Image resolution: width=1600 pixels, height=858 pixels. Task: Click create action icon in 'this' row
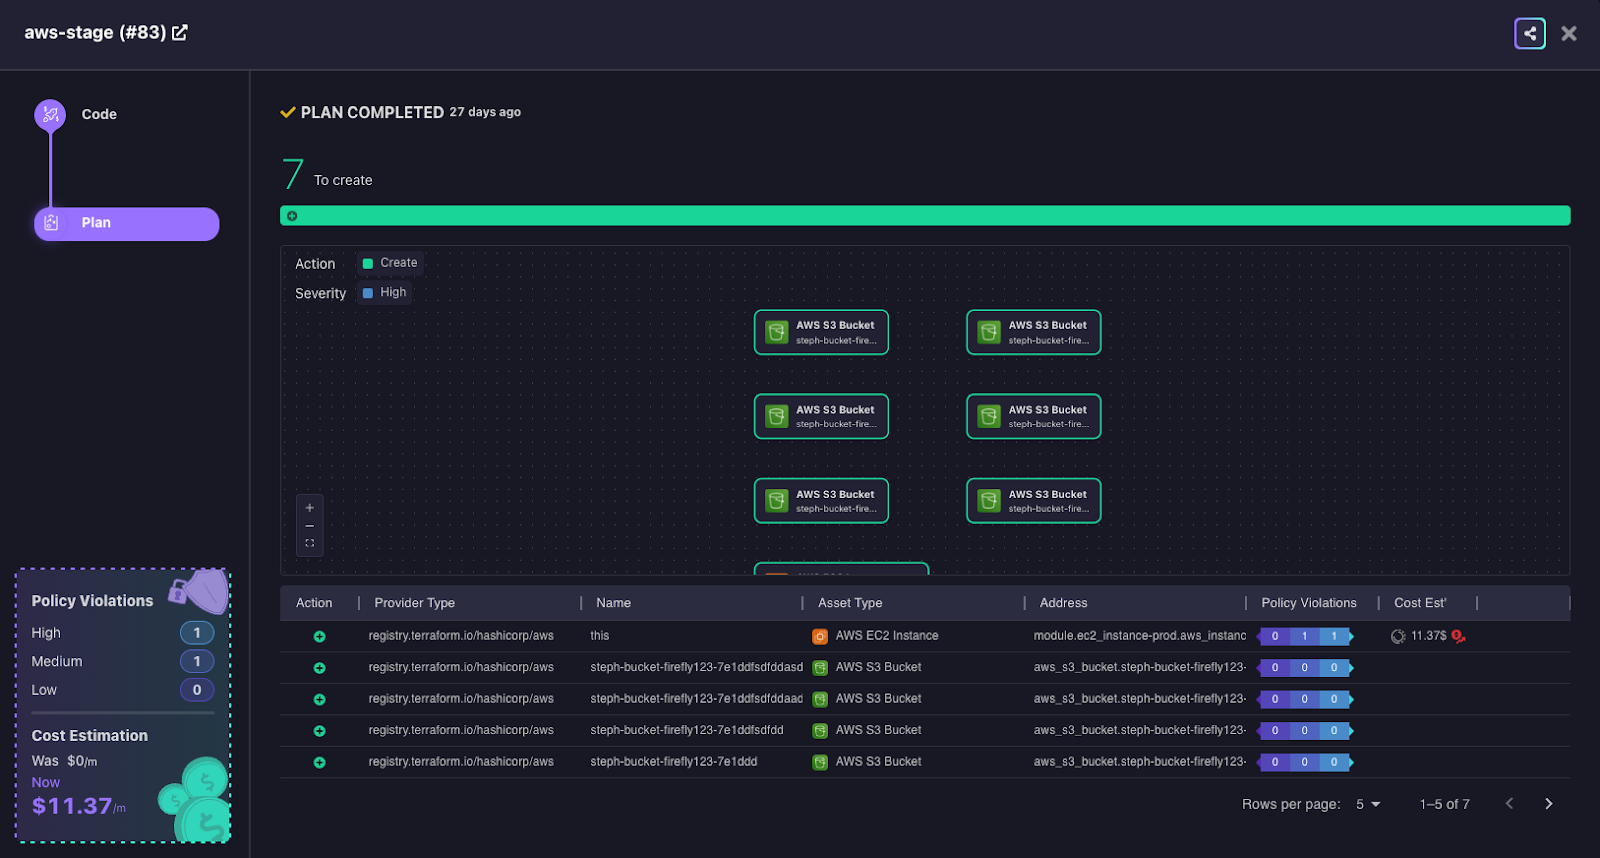pyautogui.click(x=319, y=637)
